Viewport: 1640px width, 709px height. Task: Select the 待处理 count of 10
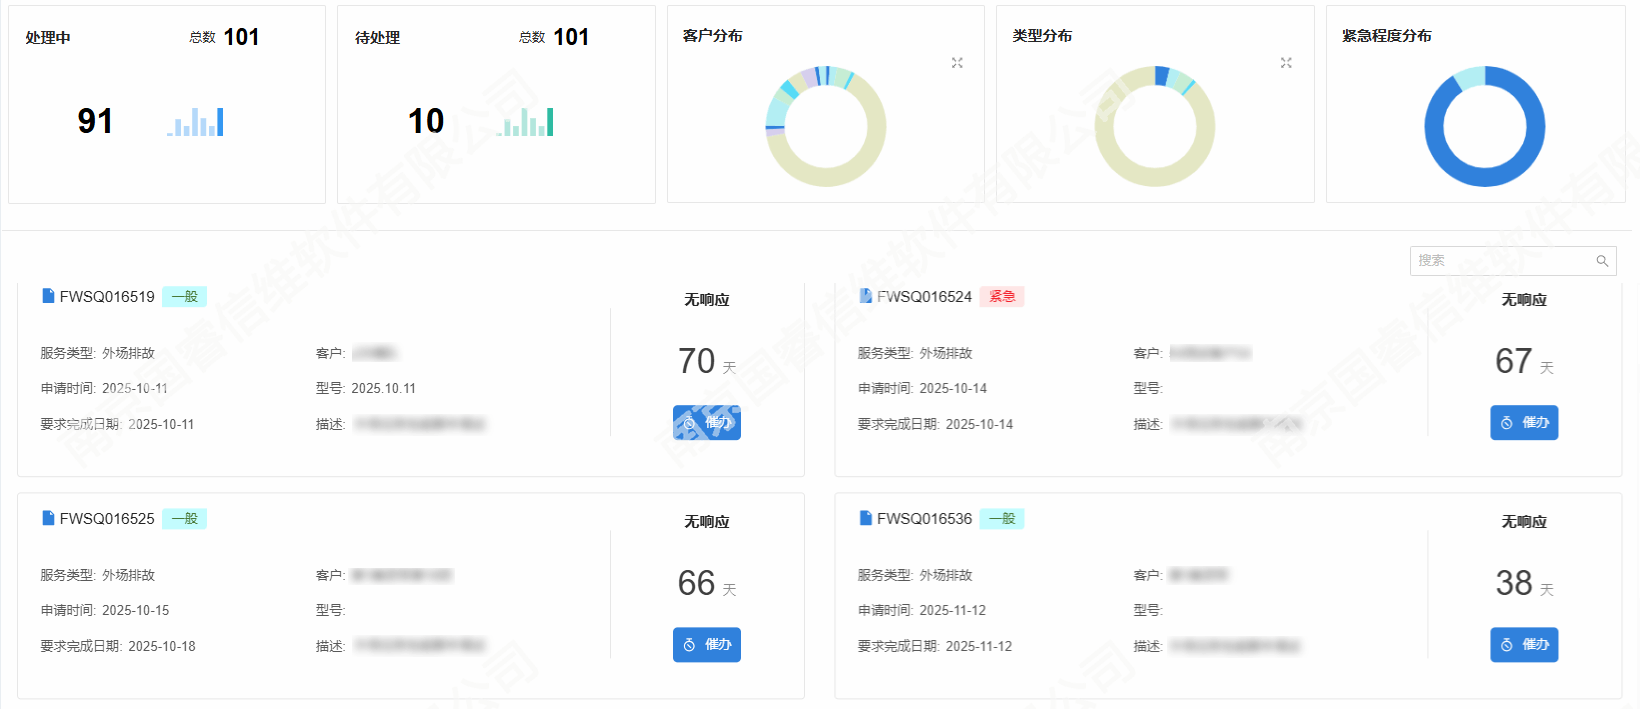426,122
